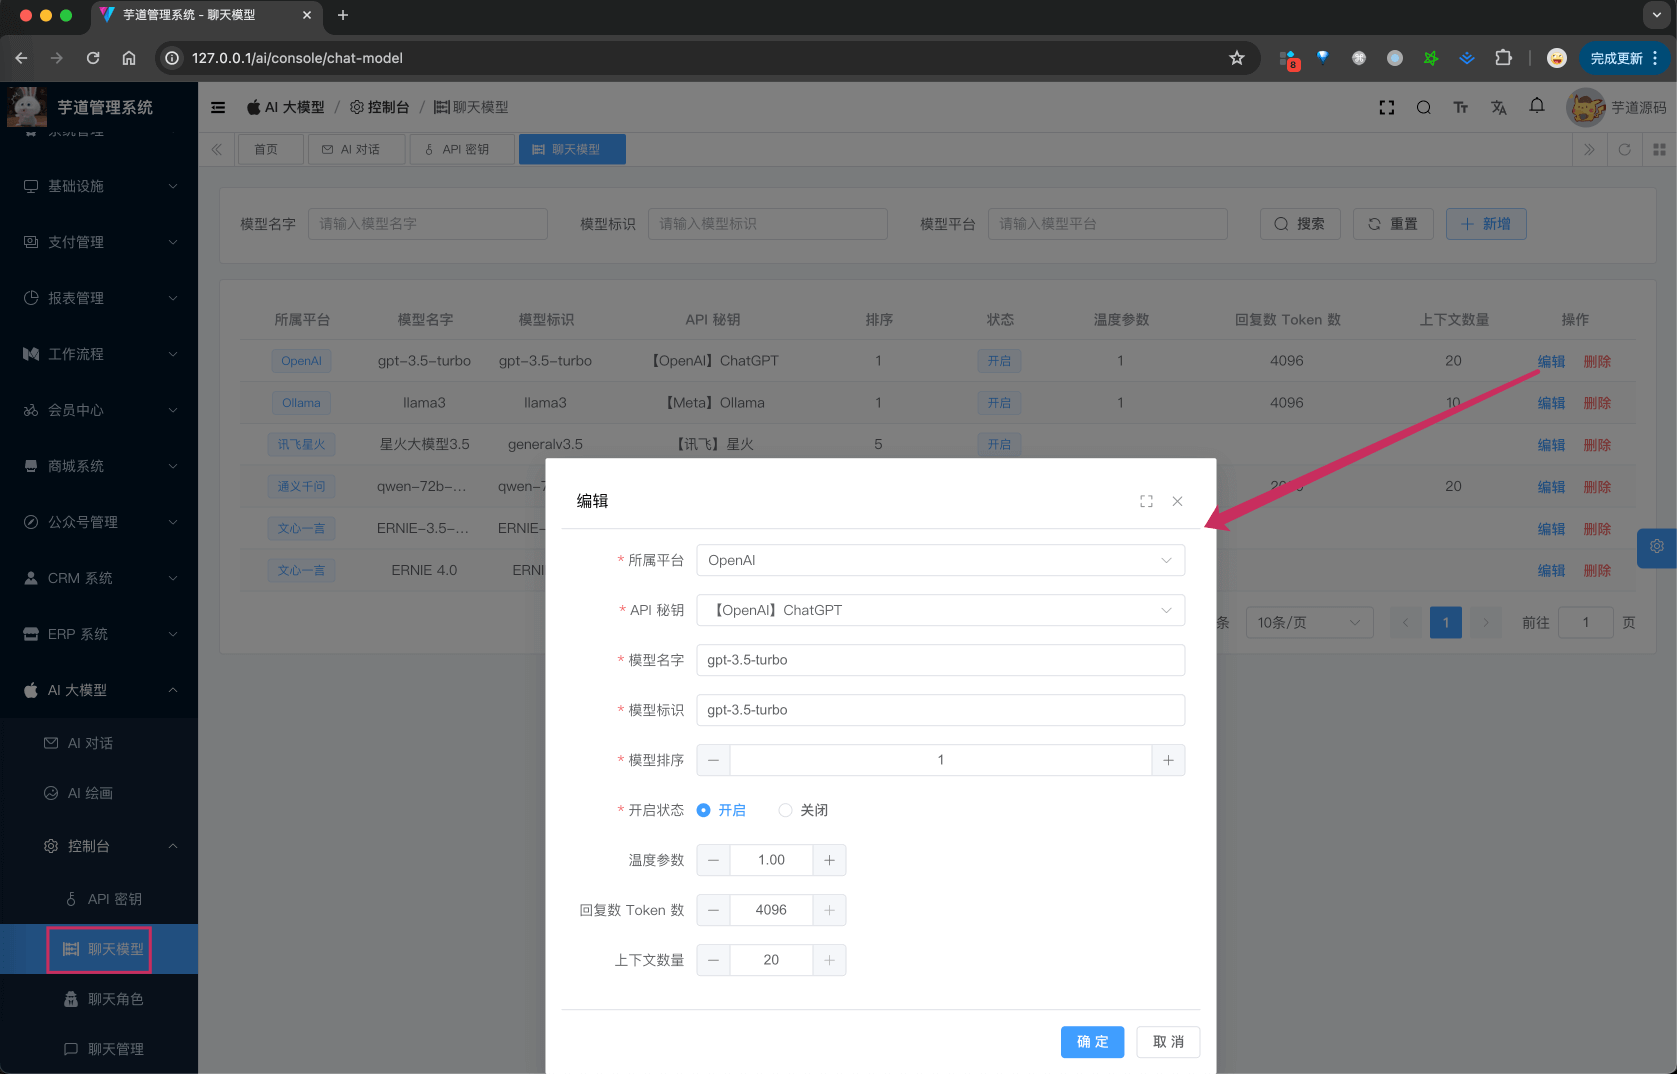Select the 关闭 status radio button
This screenshot has width=1677, height=1074.
coord(785,810)
